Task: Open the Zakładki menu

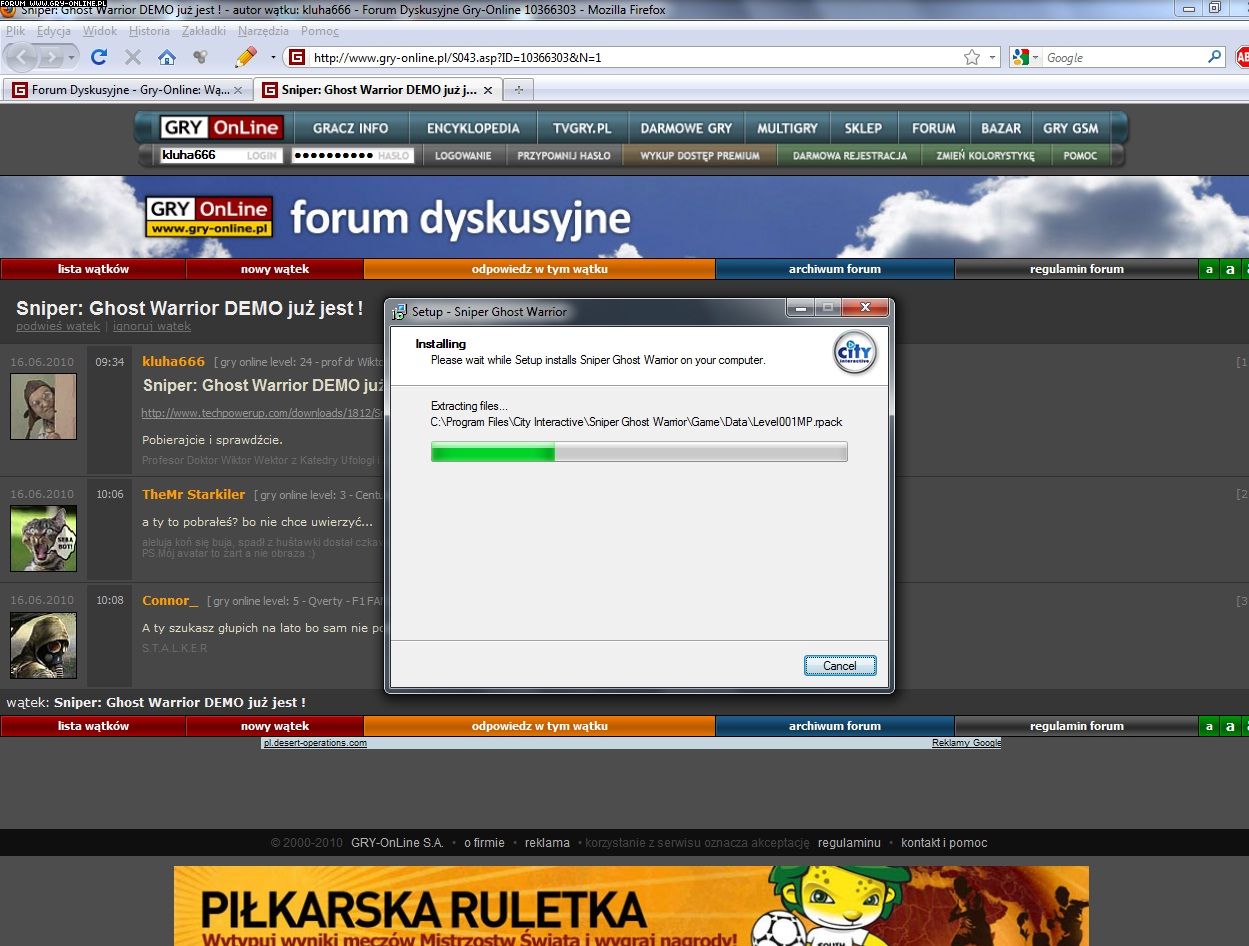Action: point(203,31)
